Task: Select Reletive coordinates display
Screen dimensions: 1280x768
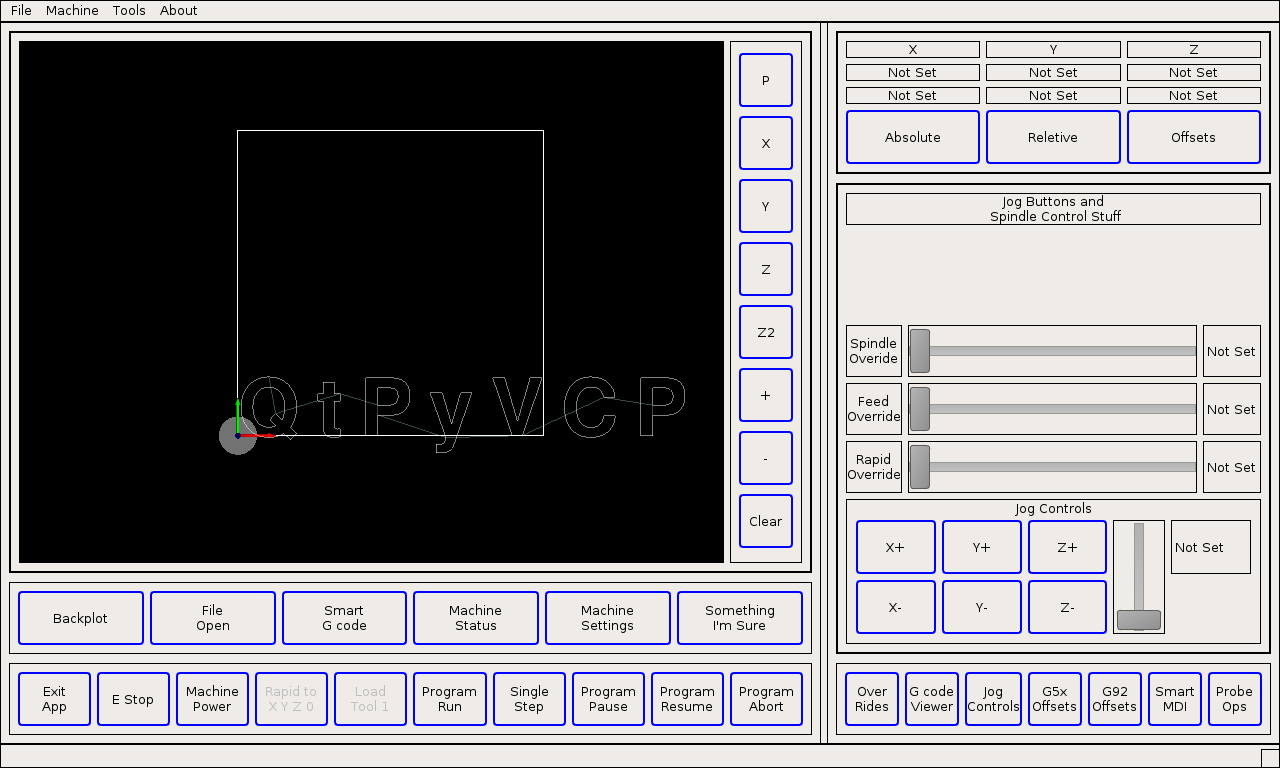Action: (1053, 137)
